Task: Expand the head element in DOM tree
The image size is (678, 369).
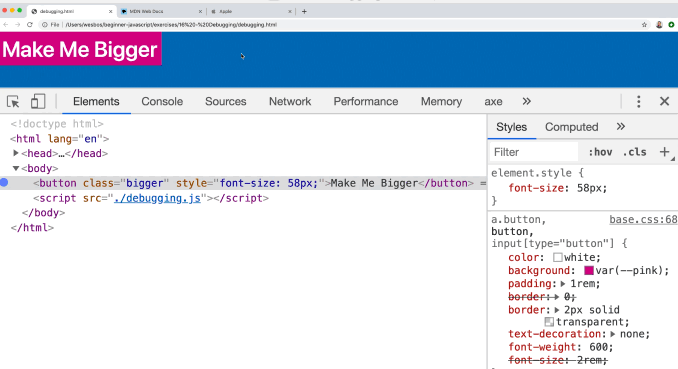Action: [x=16, y=153]
